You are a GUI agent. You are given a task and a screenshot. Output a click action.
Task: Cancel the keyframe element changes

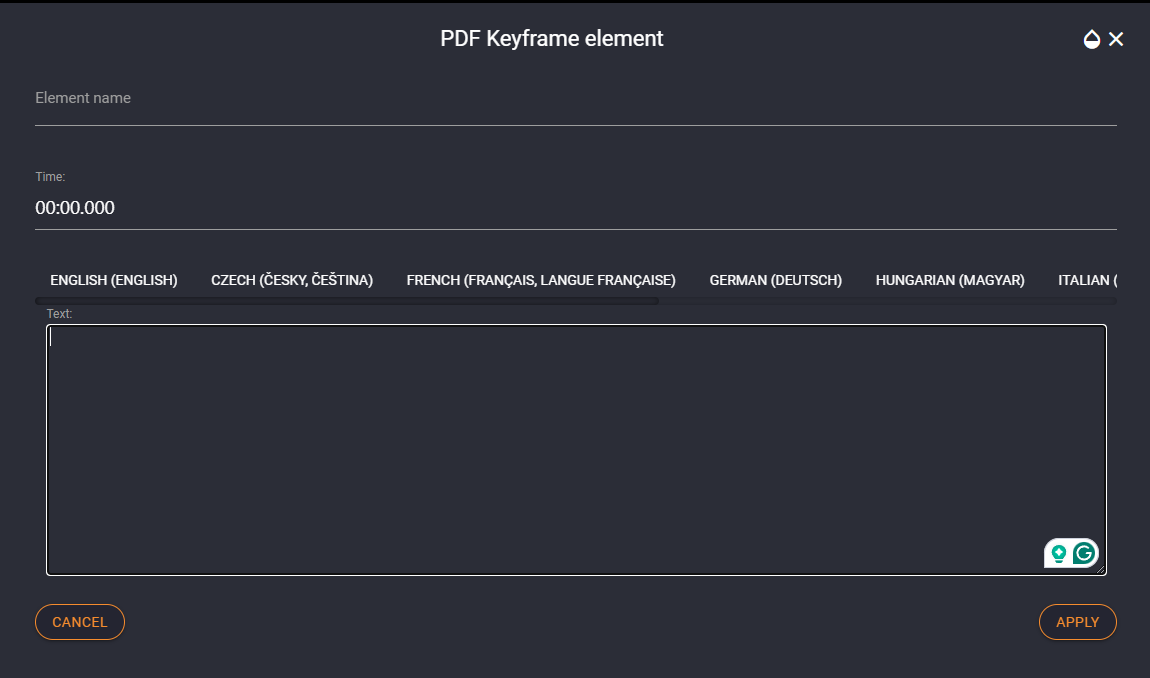coord(80,622)
